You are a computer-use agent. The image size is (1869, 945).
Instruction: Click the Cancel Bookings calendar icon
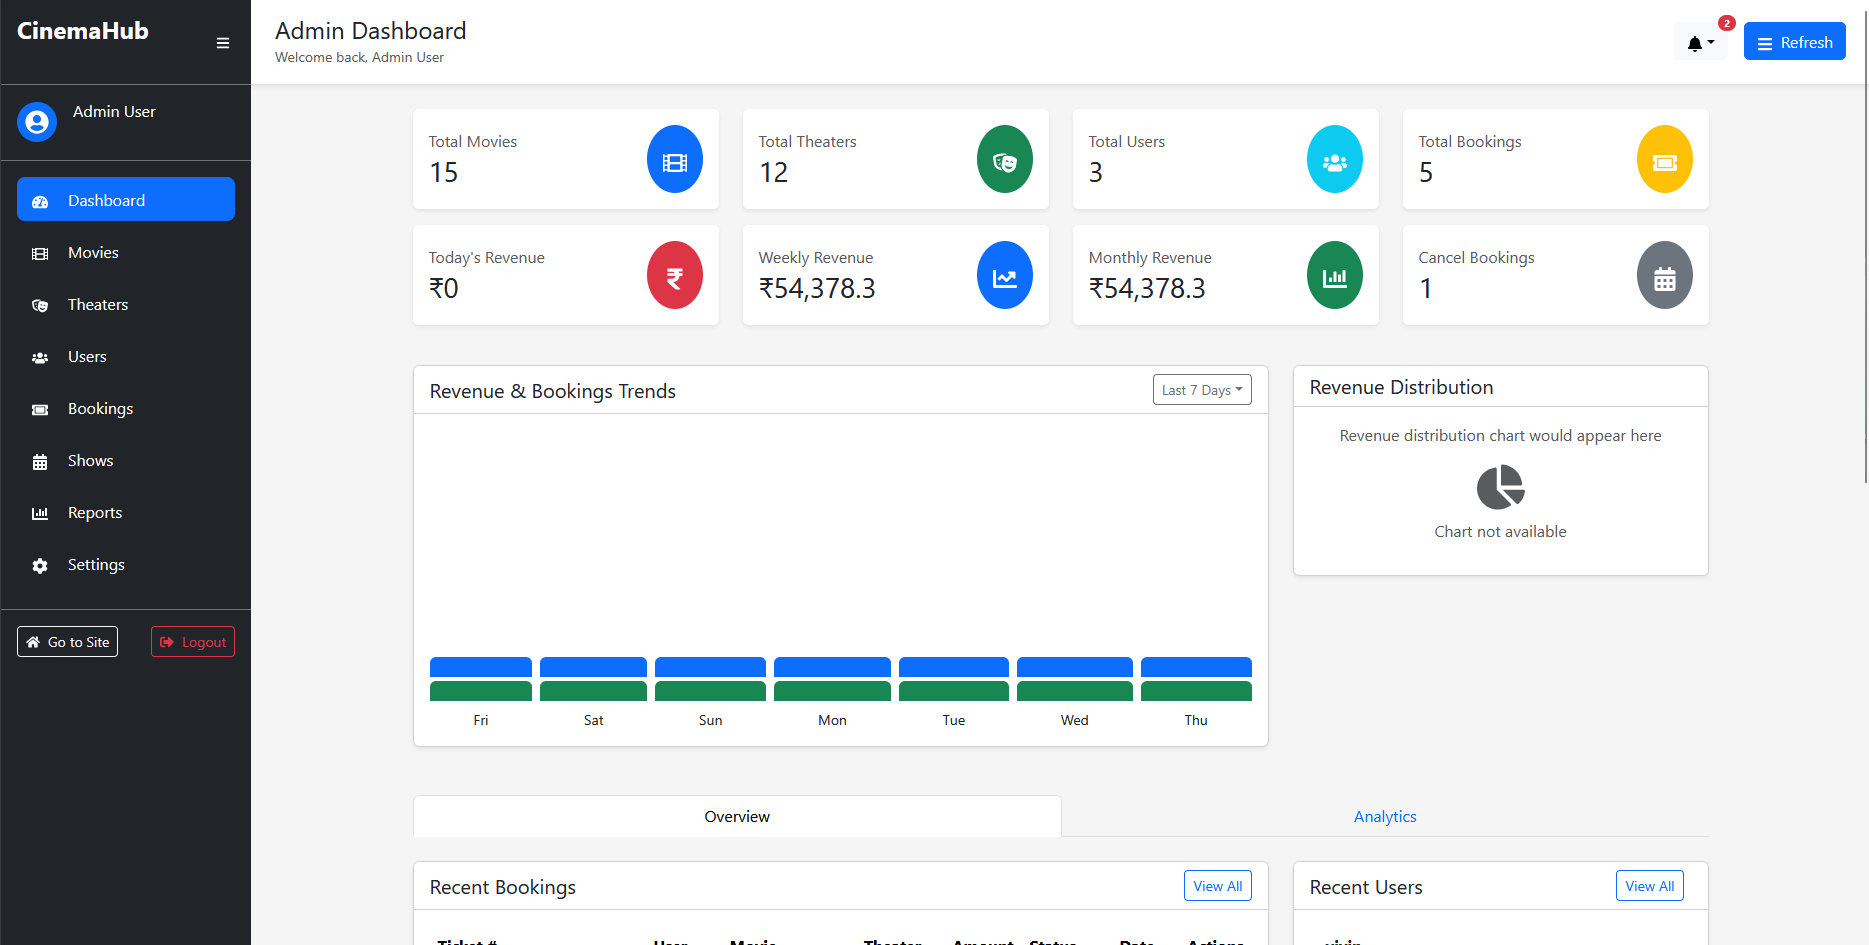[x=1665, y=276]
